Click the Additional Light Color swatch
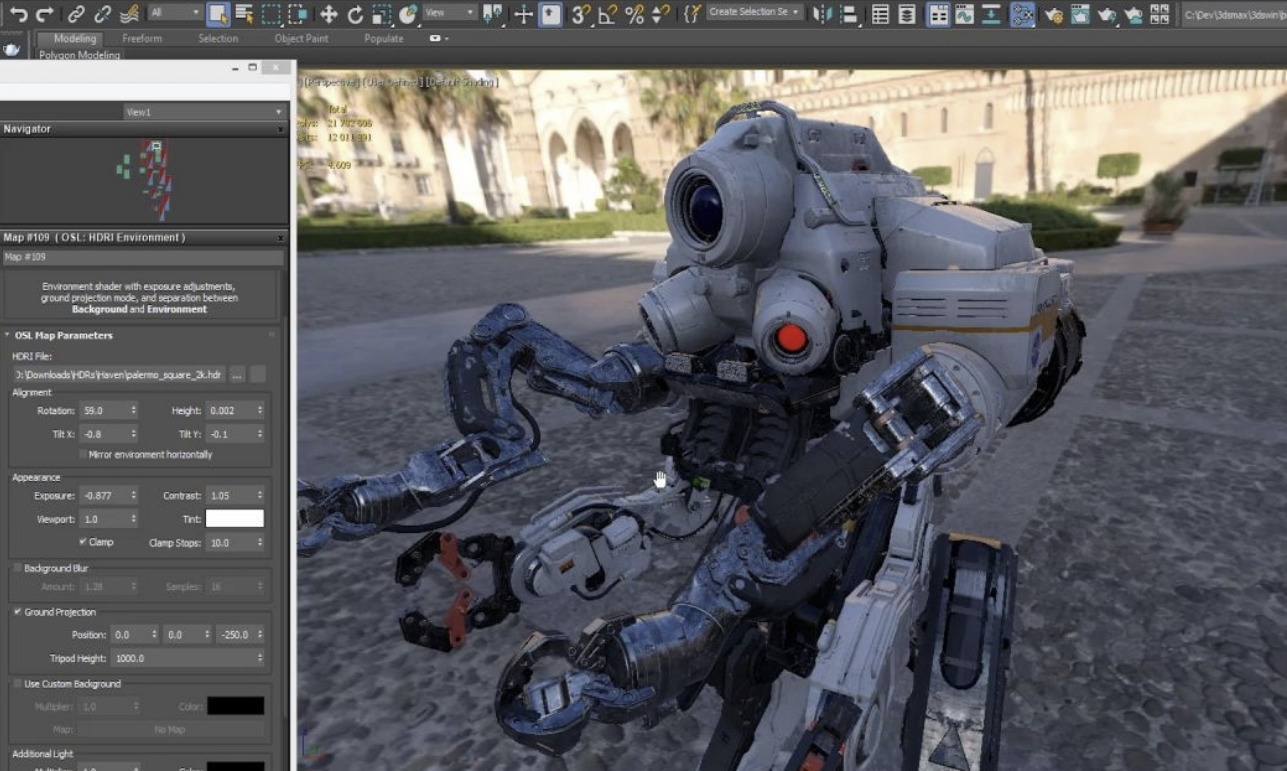Viewport: 1287px width, 771px height. pos(236,767)
